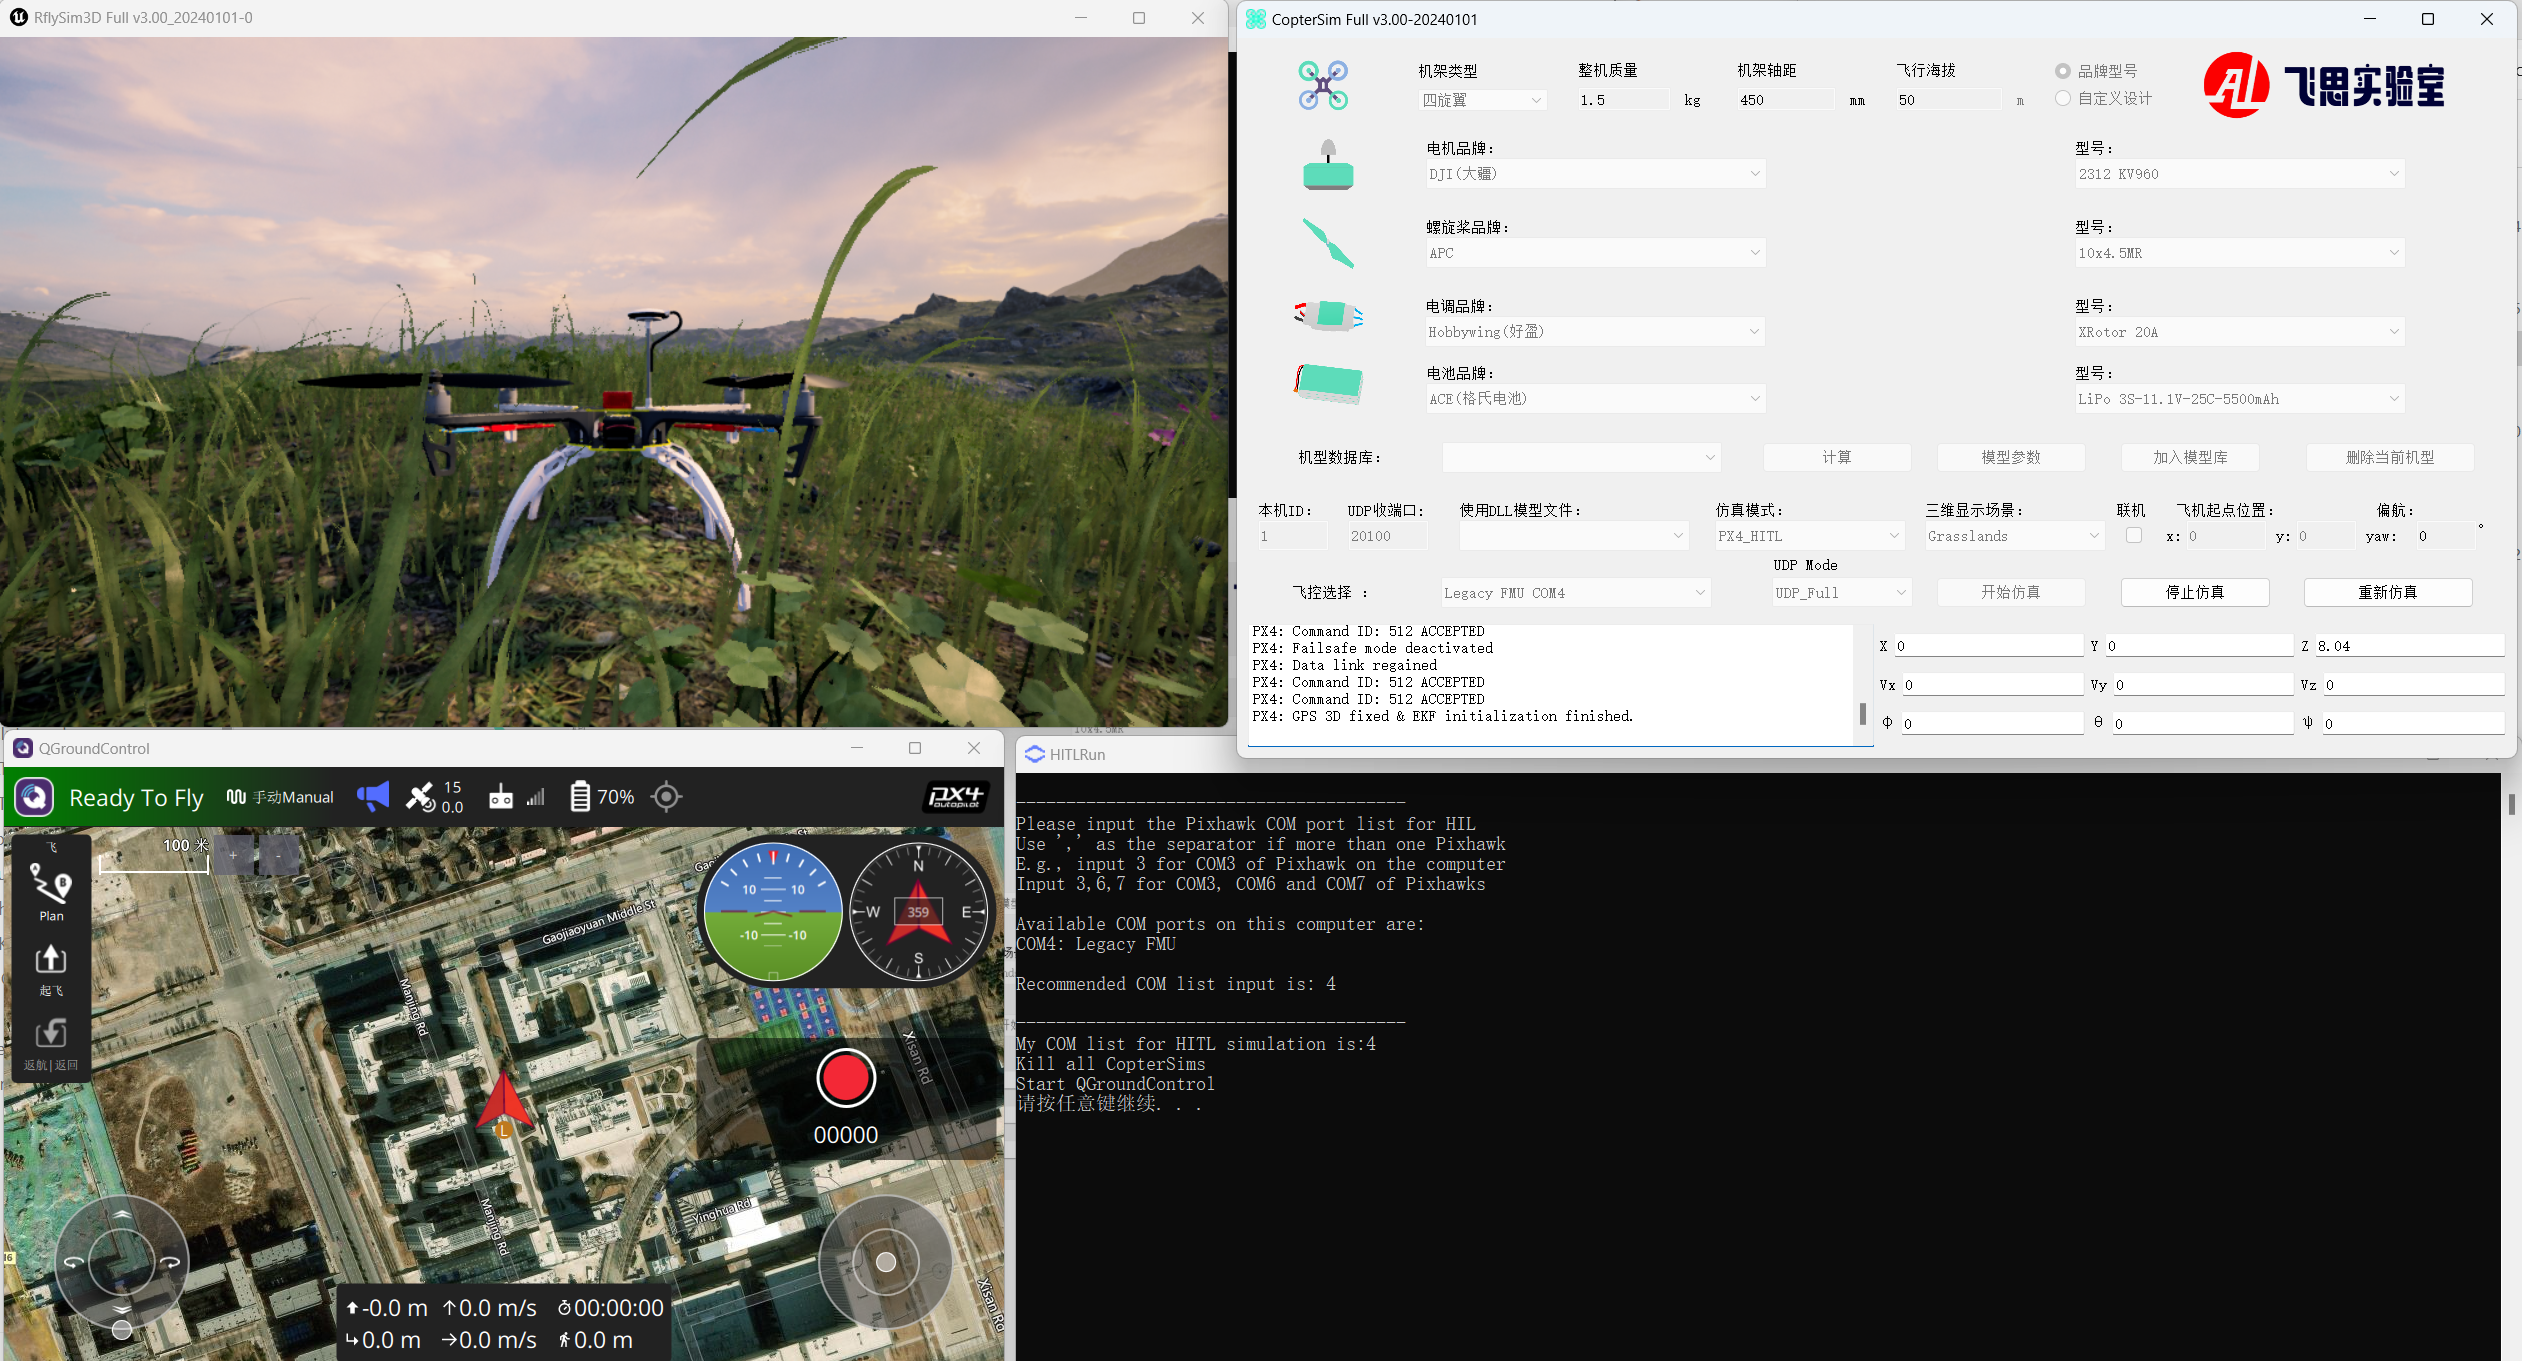2522x1361 pixels.
Task: Click the Ready To Fly status
Action: (x=136, y=797)
